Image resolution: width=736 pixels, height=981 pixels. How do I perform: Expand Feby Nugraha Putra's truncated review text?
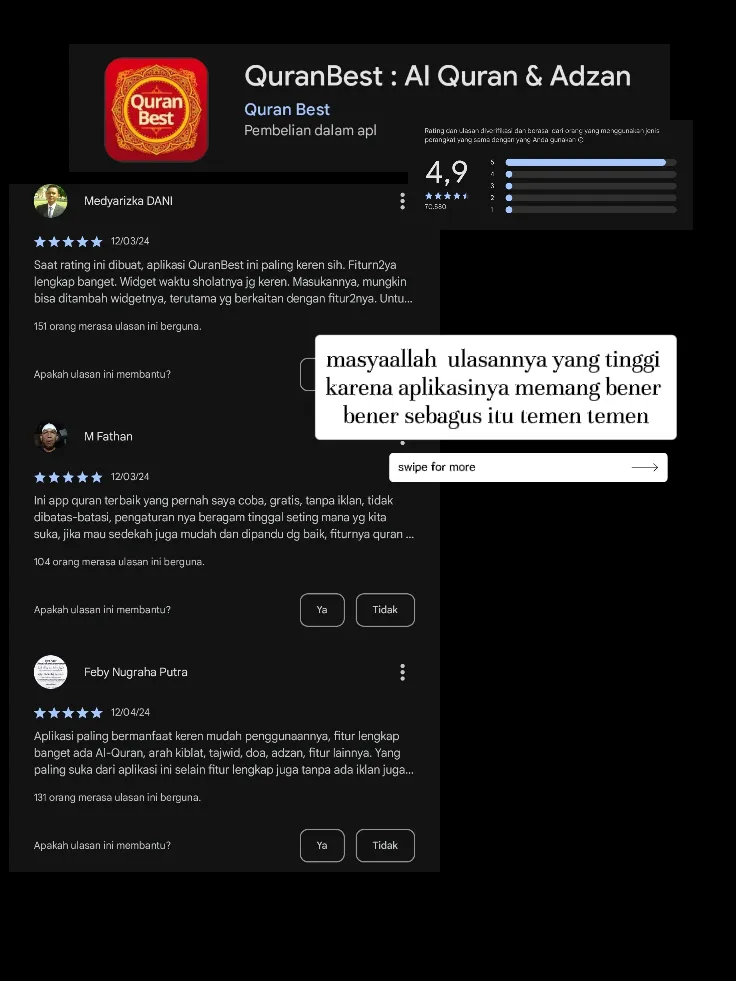click(x=223, y=753)
